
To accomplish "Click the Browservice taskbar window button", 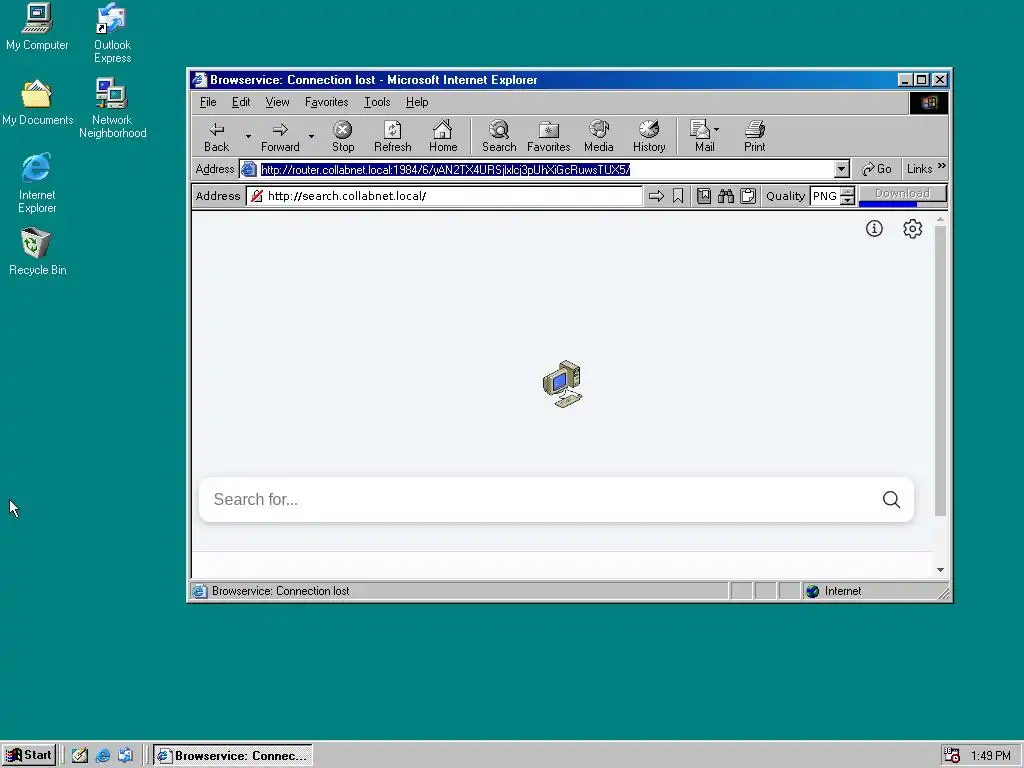I will (x=233, y=756).
